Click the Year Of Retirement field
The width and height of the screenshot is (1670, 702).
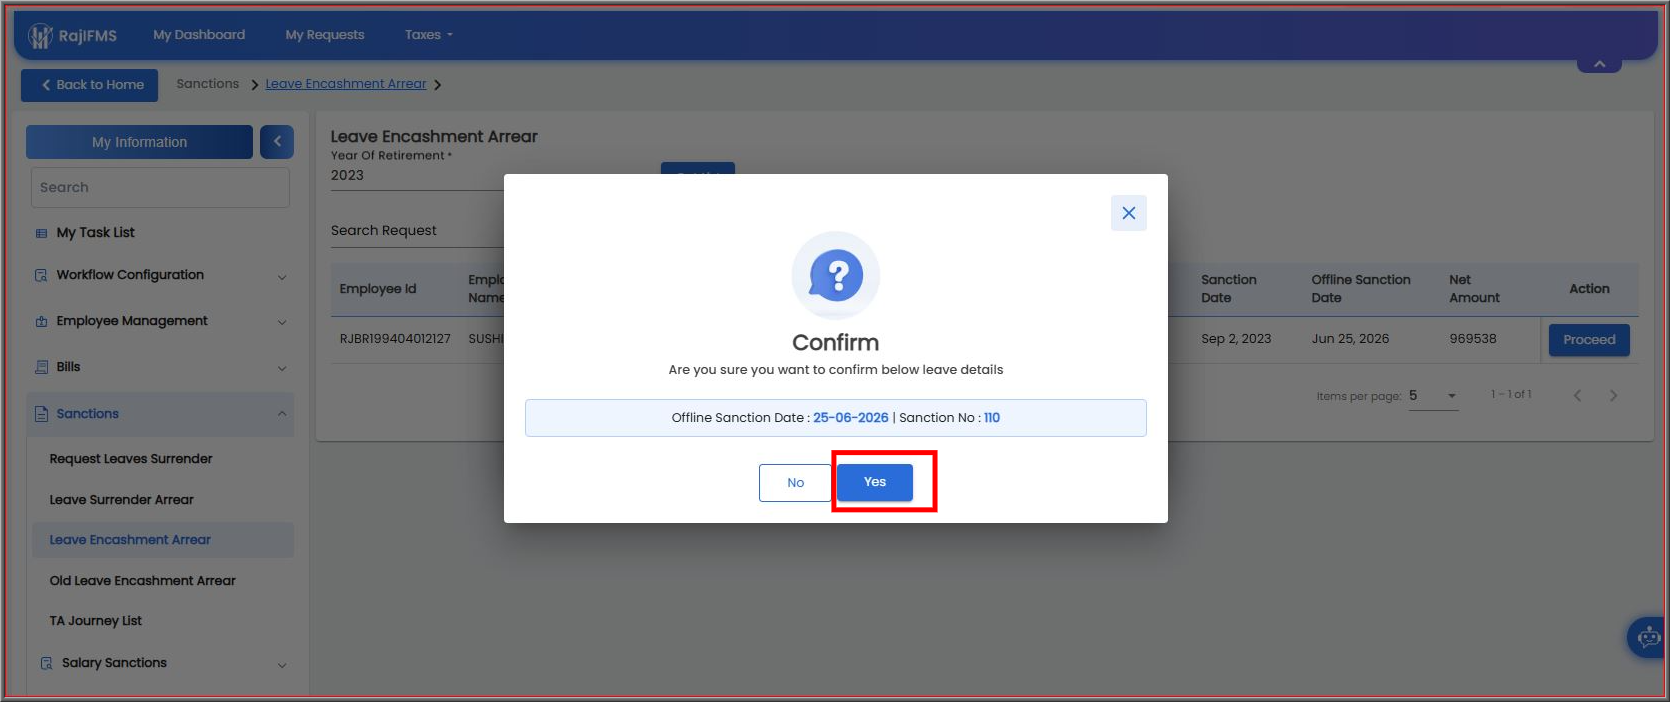click(x=417, y=175)
